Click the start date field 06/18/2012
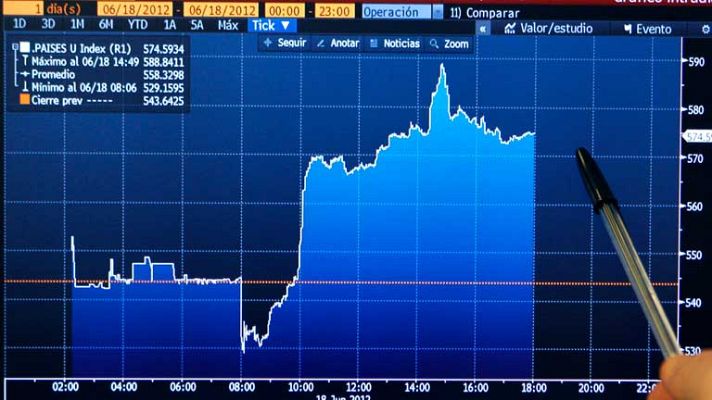Image resolution: width=712 pixels, height=400 pixels. click(x=127, y=11)
